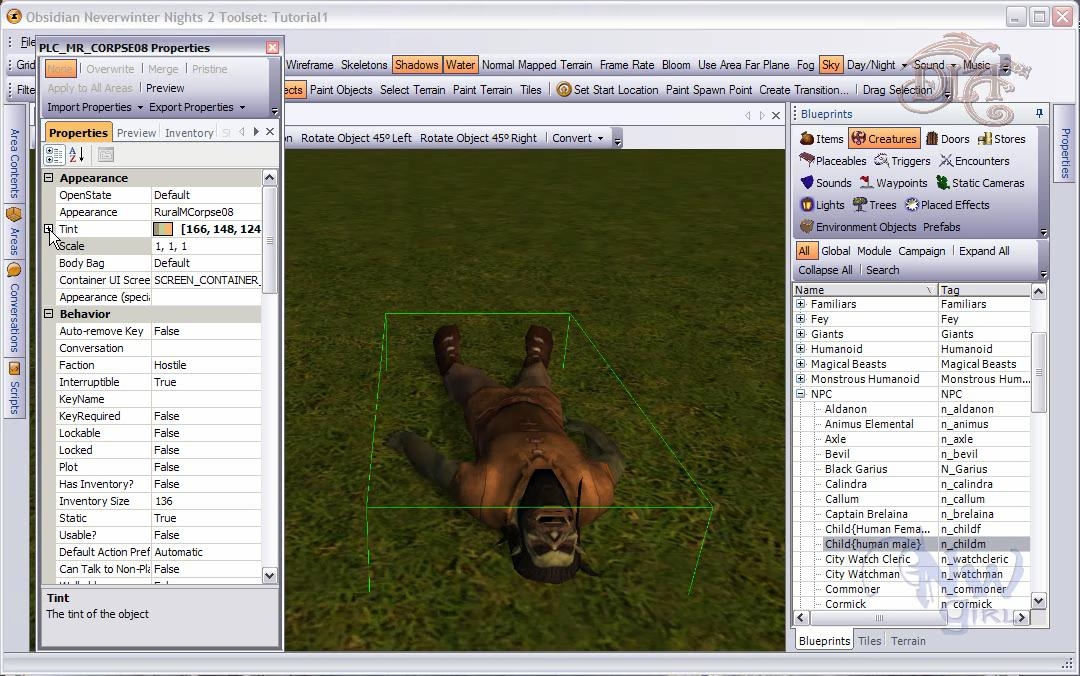Viewport: 1080px width, 676px height.
Task: Switch to the Inventory tab
Action: pos(189,133)
